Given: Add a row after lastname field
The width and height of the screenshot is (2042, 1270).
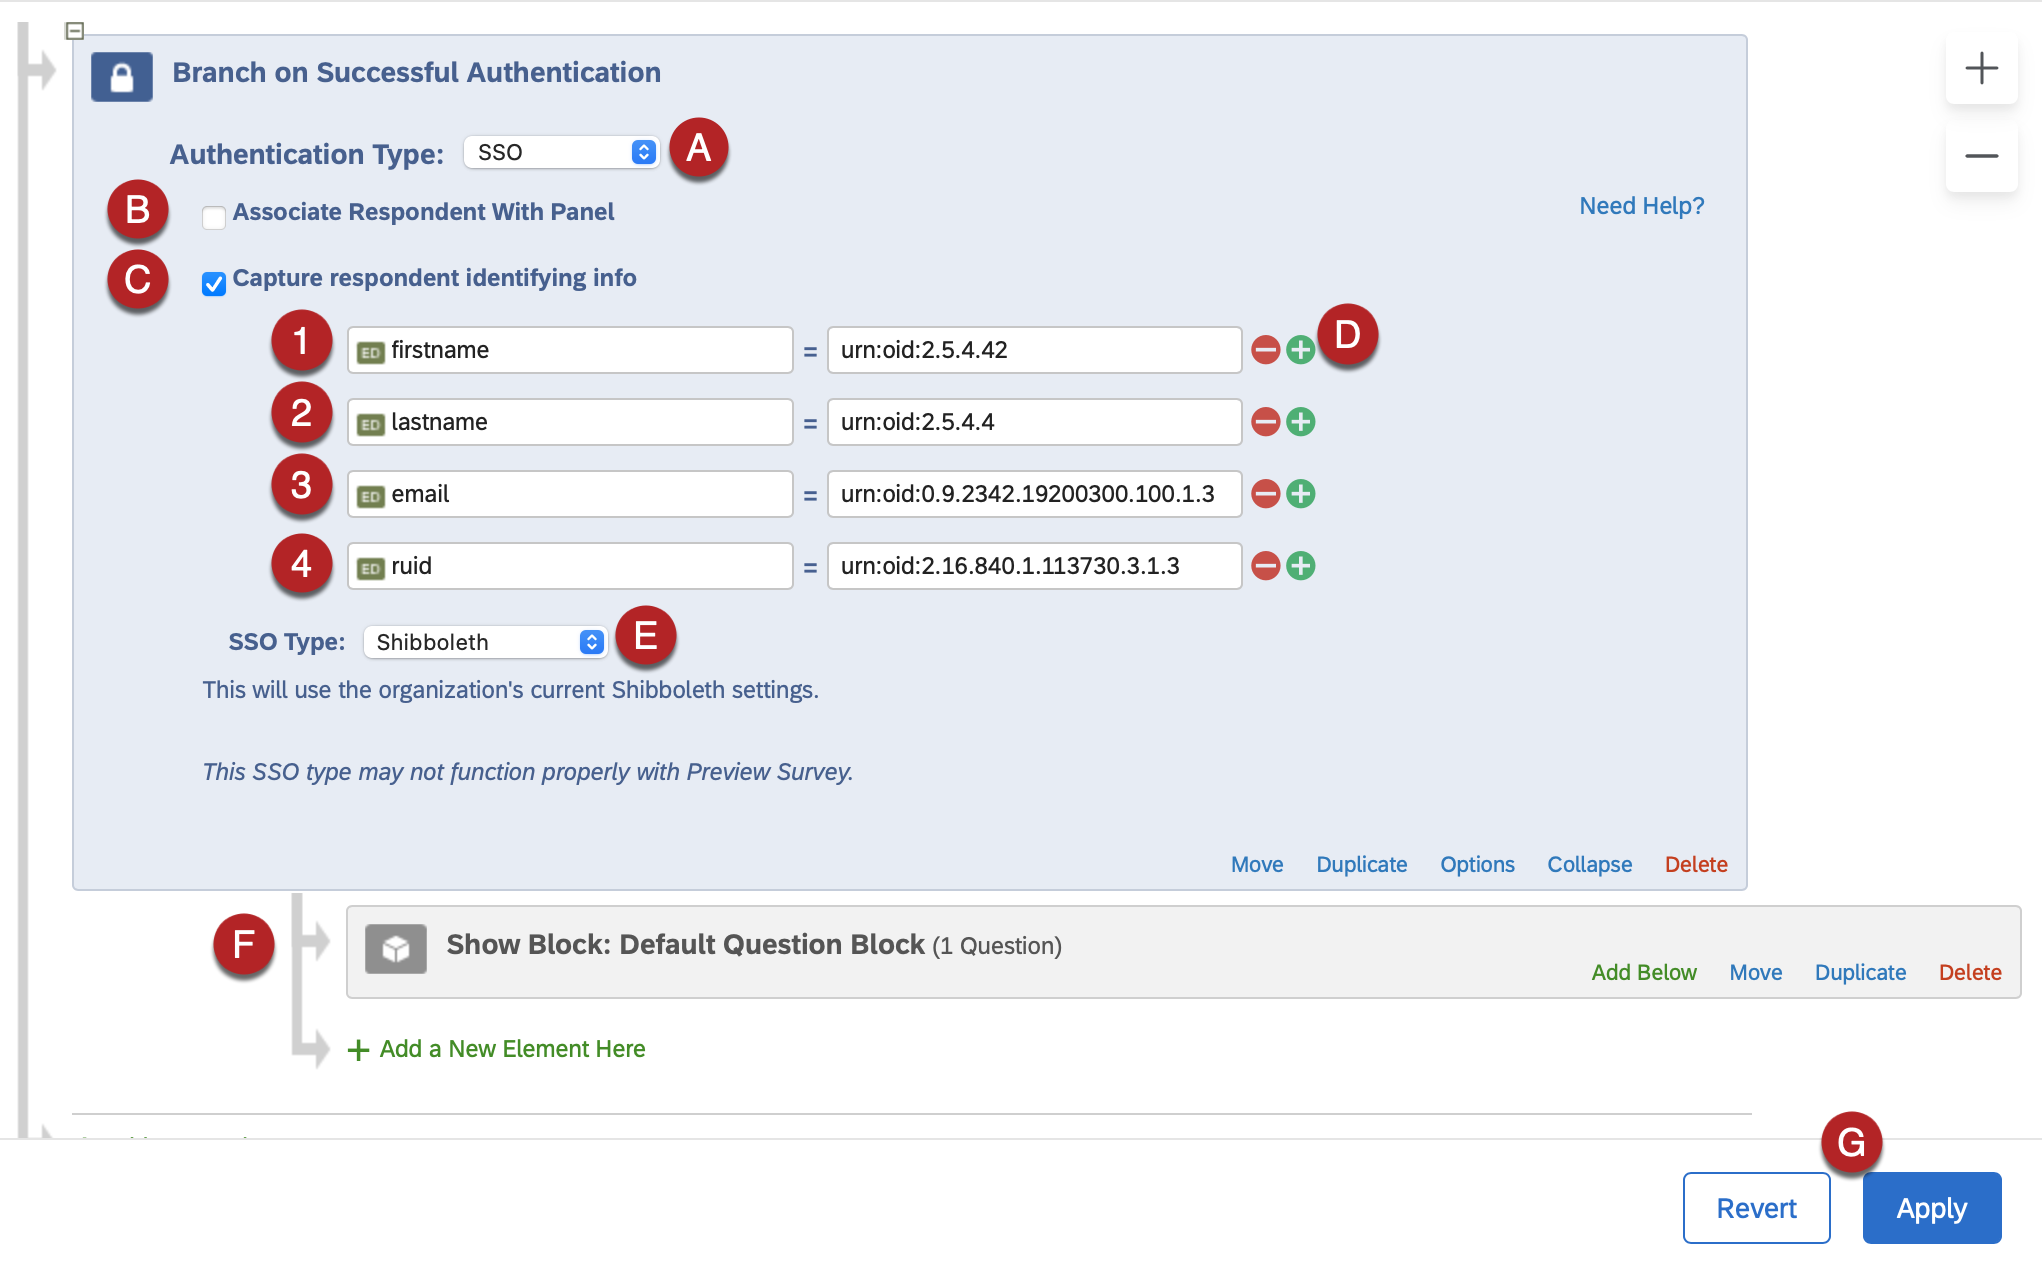Looking at the screenshot, I should (x=1300, y=422).
